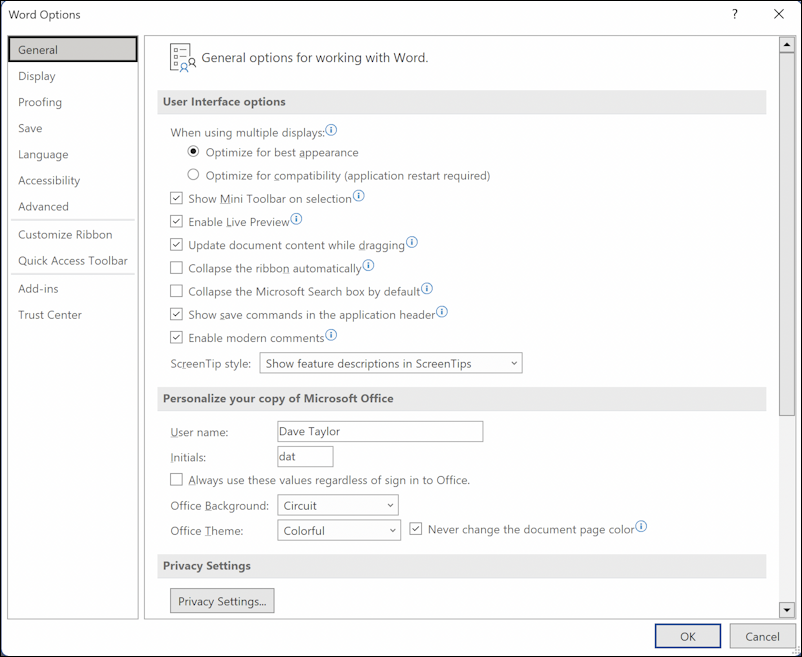Select the Accessibility category
Screen dimensions: 802x657
pyautogui.click(x=73, y=180)
